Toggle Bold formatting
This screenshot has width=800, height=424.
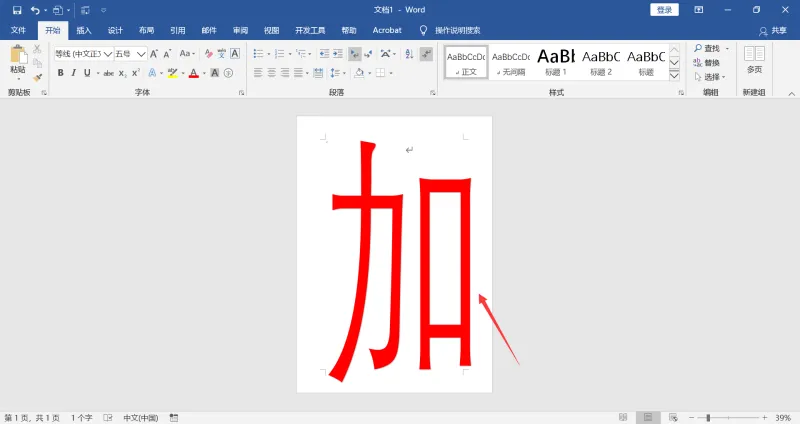pos(60,73)
